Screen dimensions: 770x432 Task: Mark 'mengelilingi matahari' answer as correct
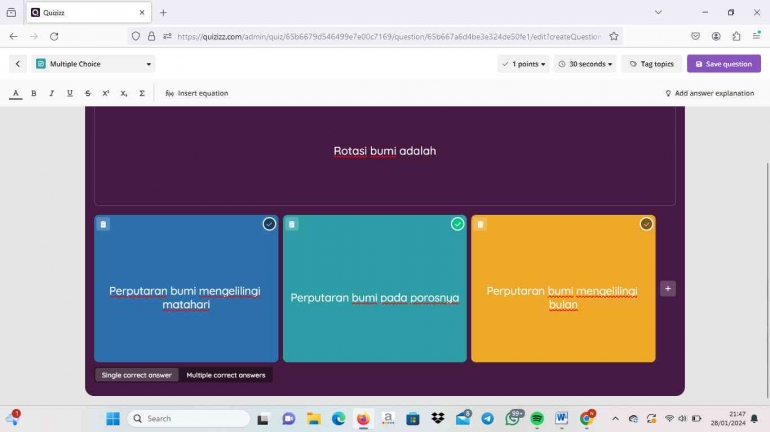coord(269,224)
